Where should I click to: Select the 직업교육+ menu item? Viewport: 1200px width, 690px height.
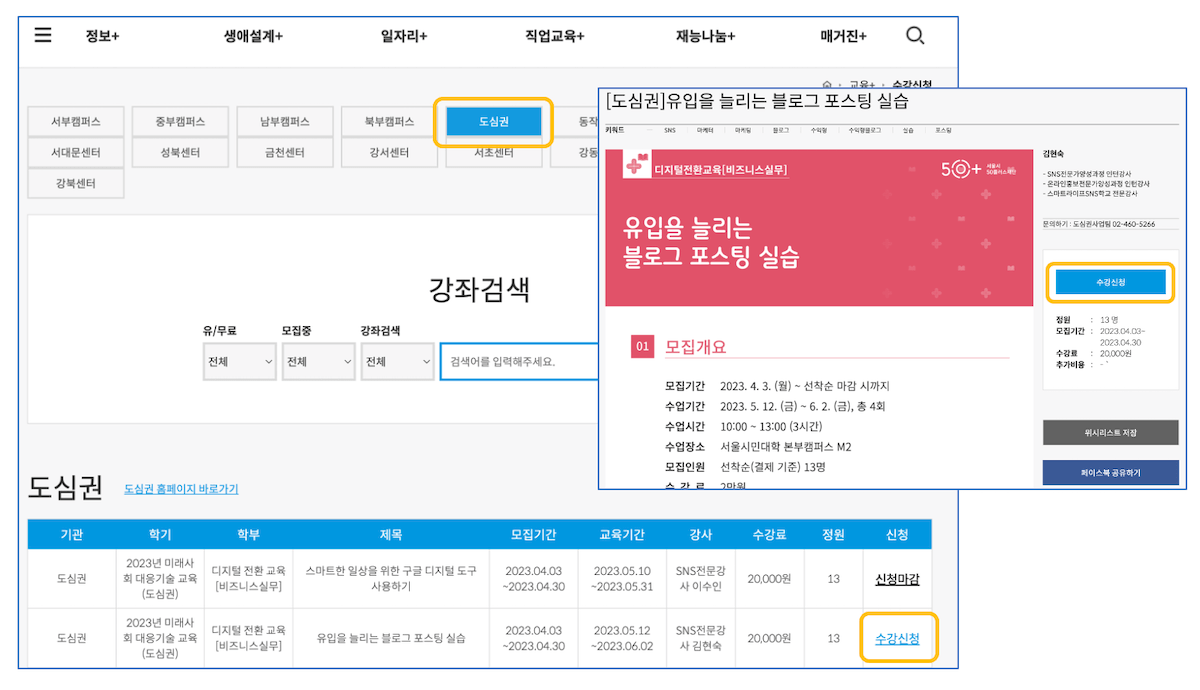point(554,36)
